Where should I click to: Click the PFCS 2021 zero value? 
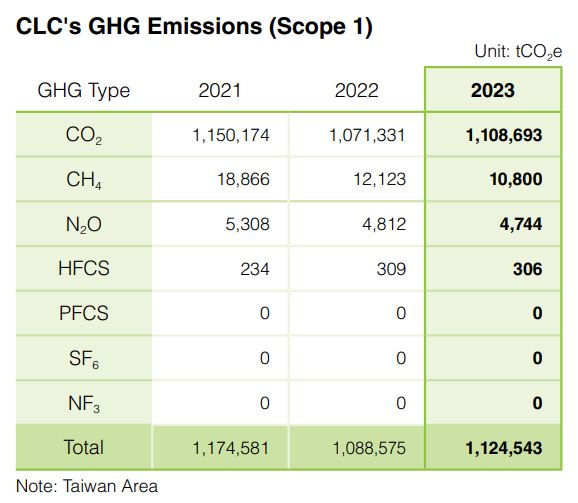point(265,313)
